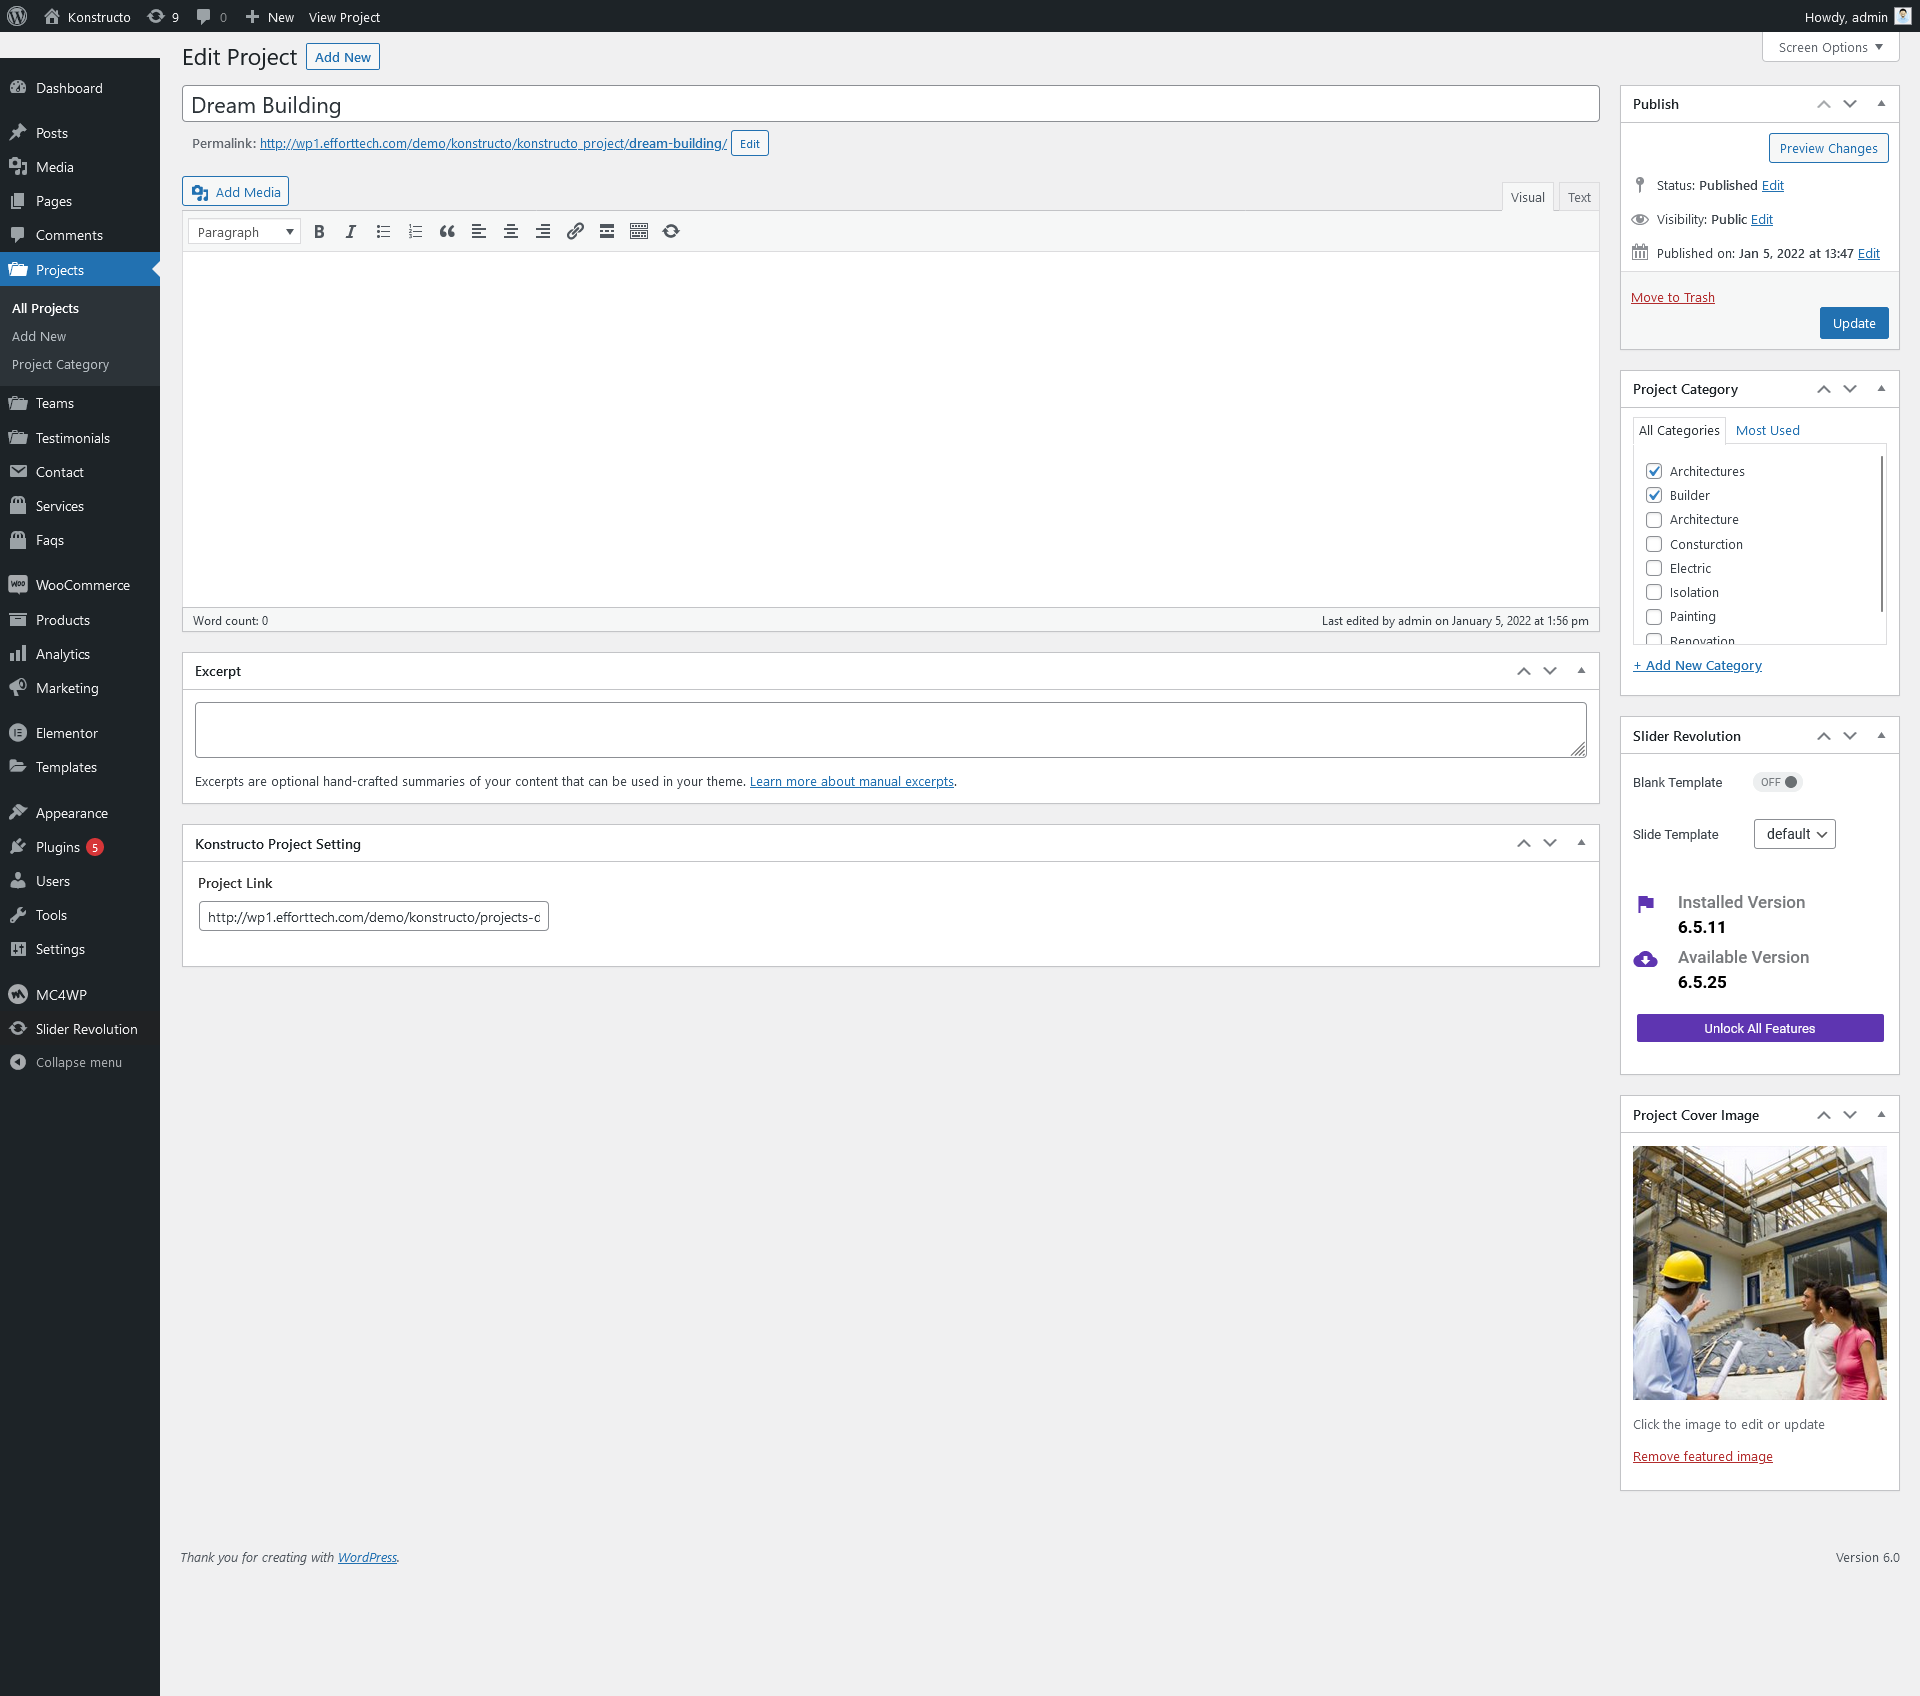Toggle the toolbar (kitchen sink) icon
The width and height of the screenshot is (1920, 1696).
[639, 232]
